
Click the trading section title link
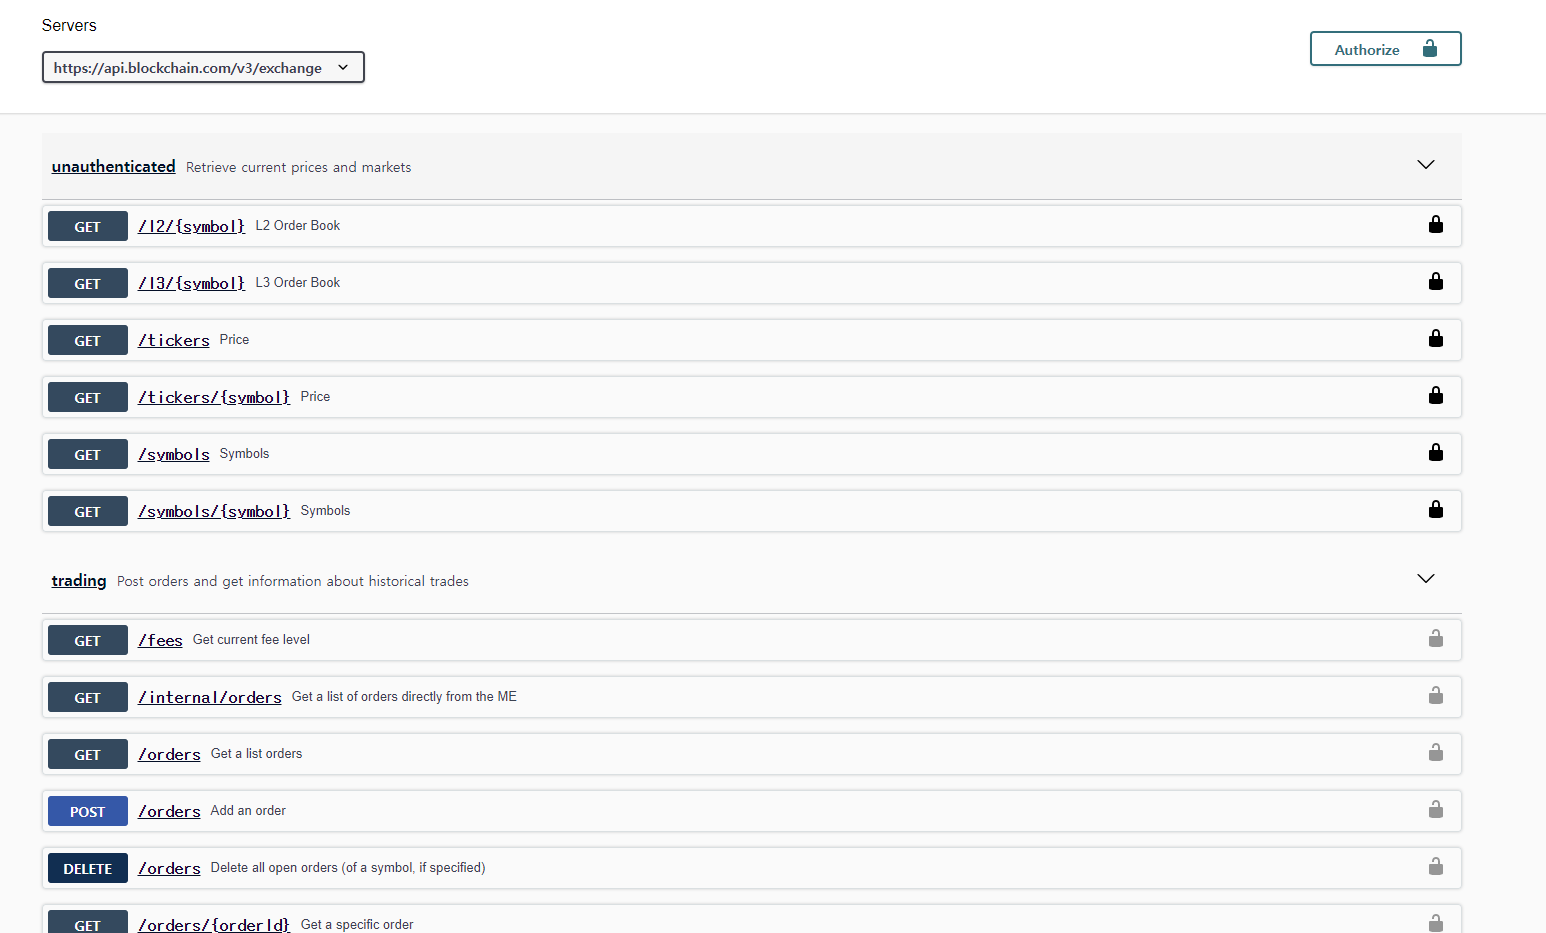pos(79,580)
